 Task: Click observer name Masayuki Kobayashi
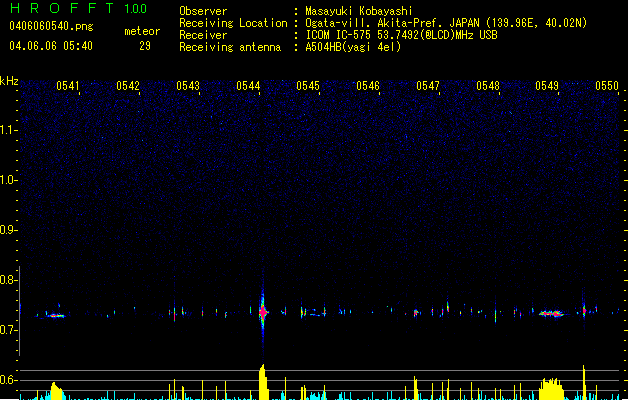pos(359,11)
